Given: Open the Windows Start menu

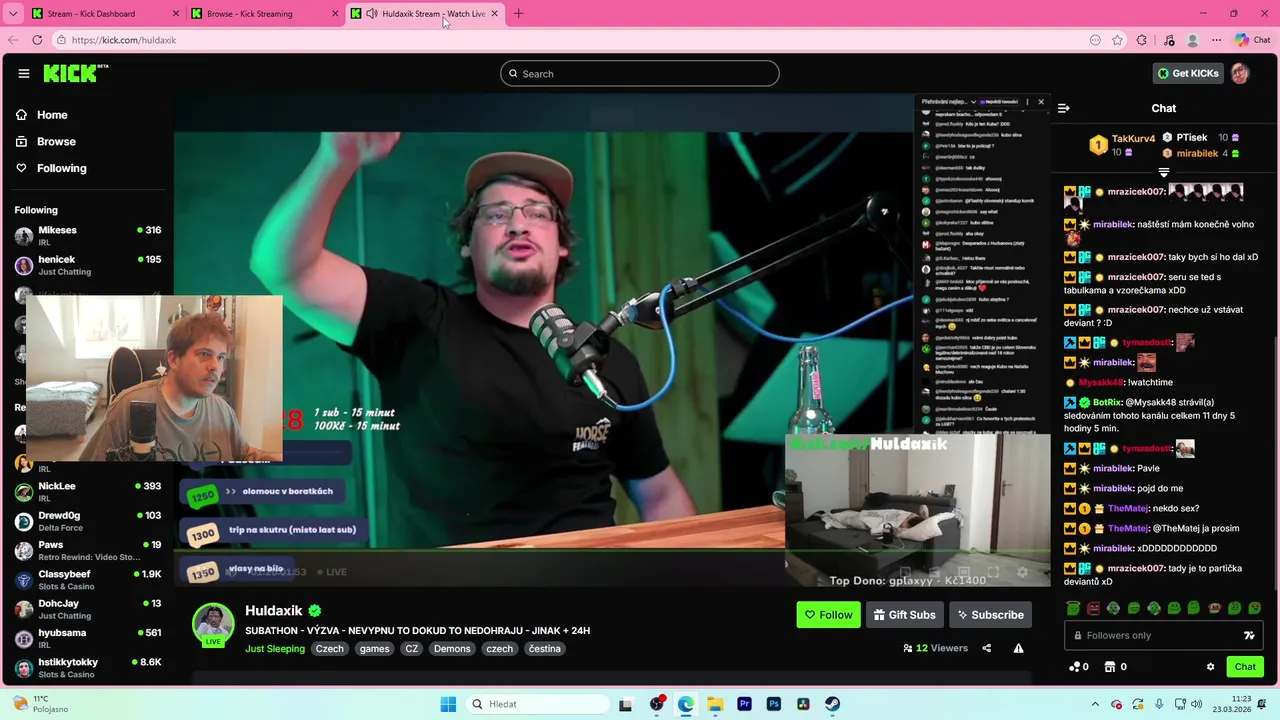Looking at the screenshot, I should tap(448, 704).
